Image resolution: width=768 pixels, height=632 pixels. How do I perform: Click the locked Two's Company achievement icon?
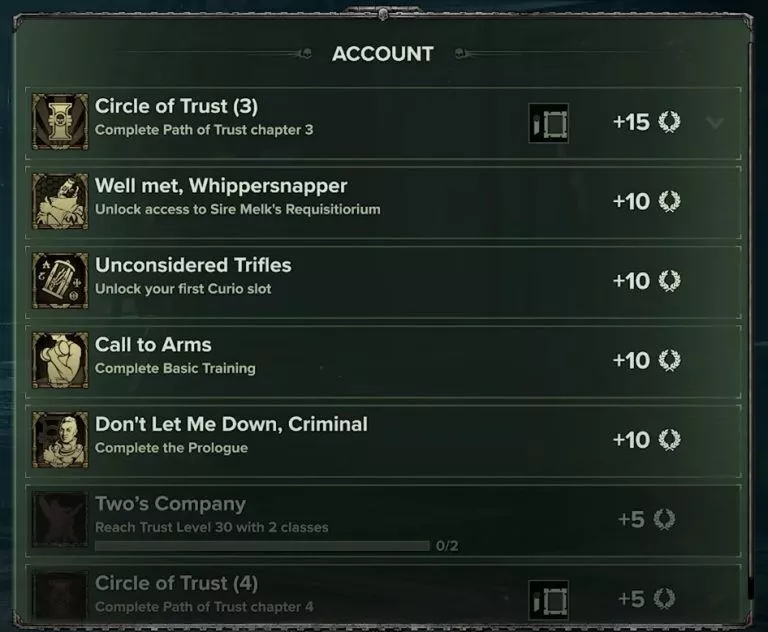click(60, 519)
